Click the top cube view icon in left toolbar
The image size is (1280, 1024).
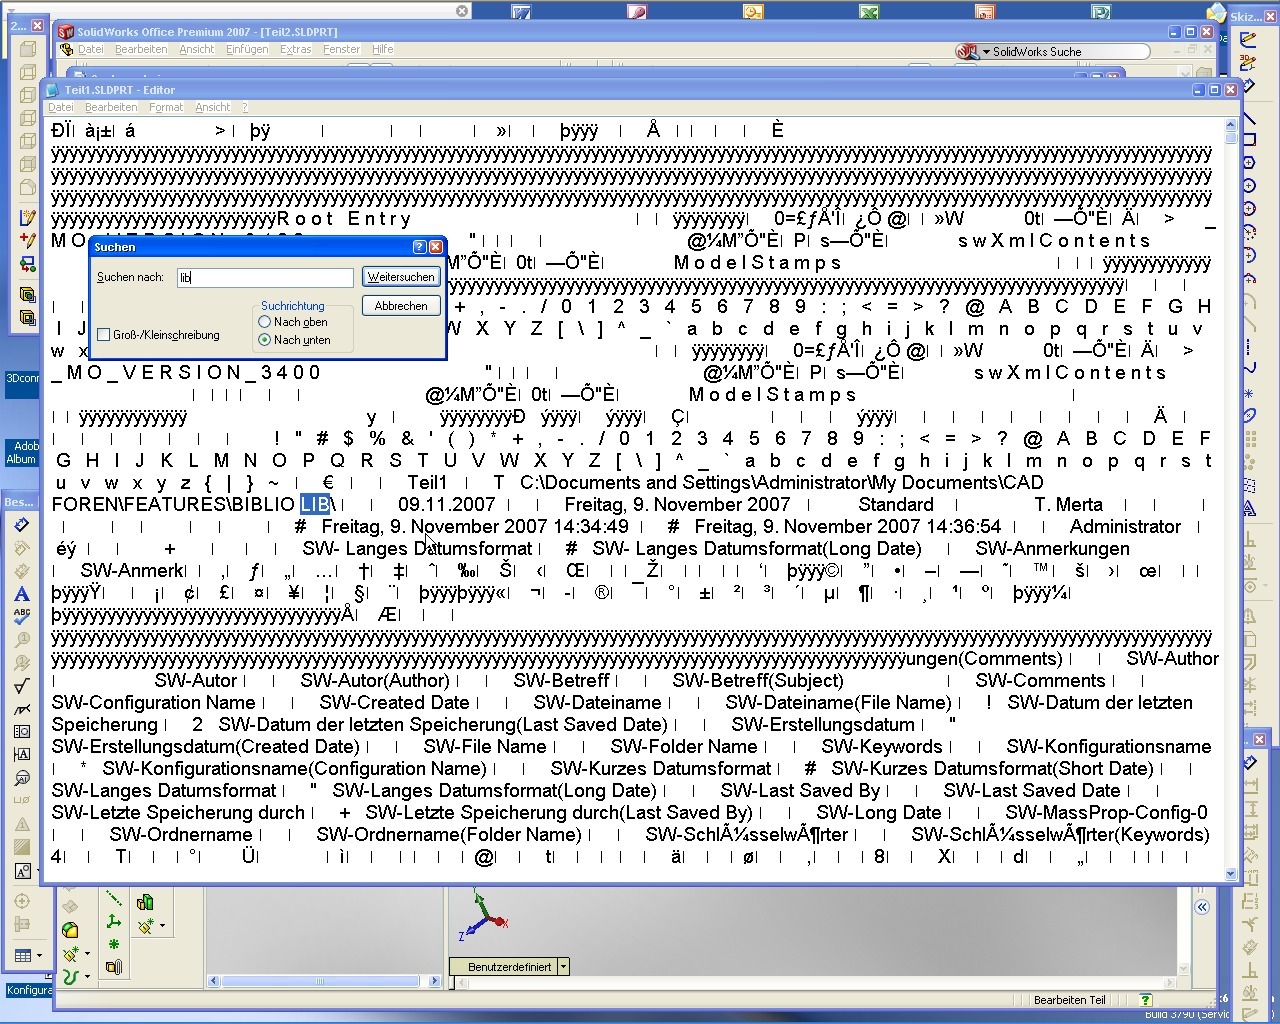coord(28,48)
